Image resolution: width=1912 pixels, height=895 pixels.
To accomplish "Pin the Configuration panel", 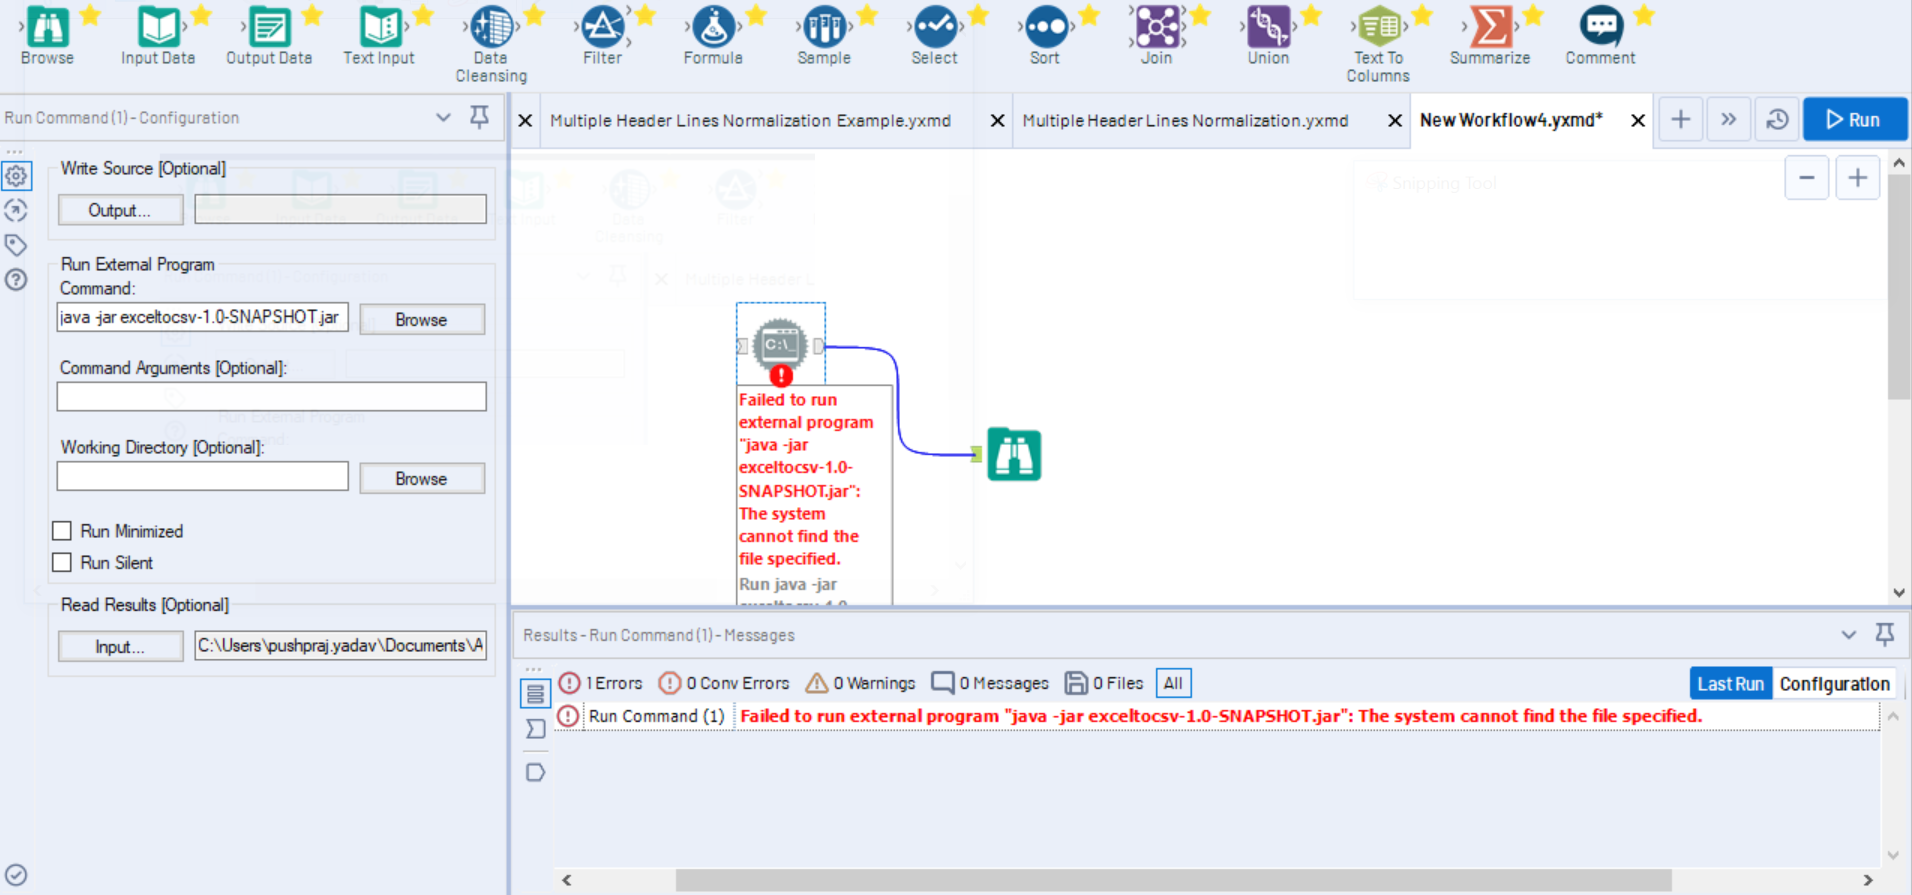I will 480,117.
